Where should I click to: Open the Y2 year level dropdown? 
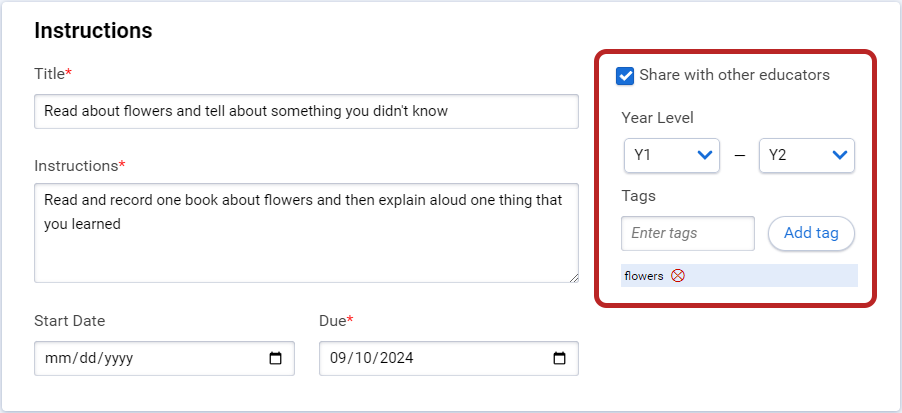coord(807,155)
